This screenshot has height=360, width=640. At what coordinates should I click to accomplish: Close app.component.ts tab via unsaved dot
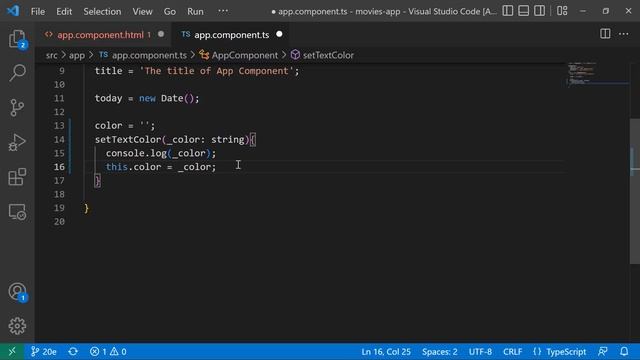[279, 34]
